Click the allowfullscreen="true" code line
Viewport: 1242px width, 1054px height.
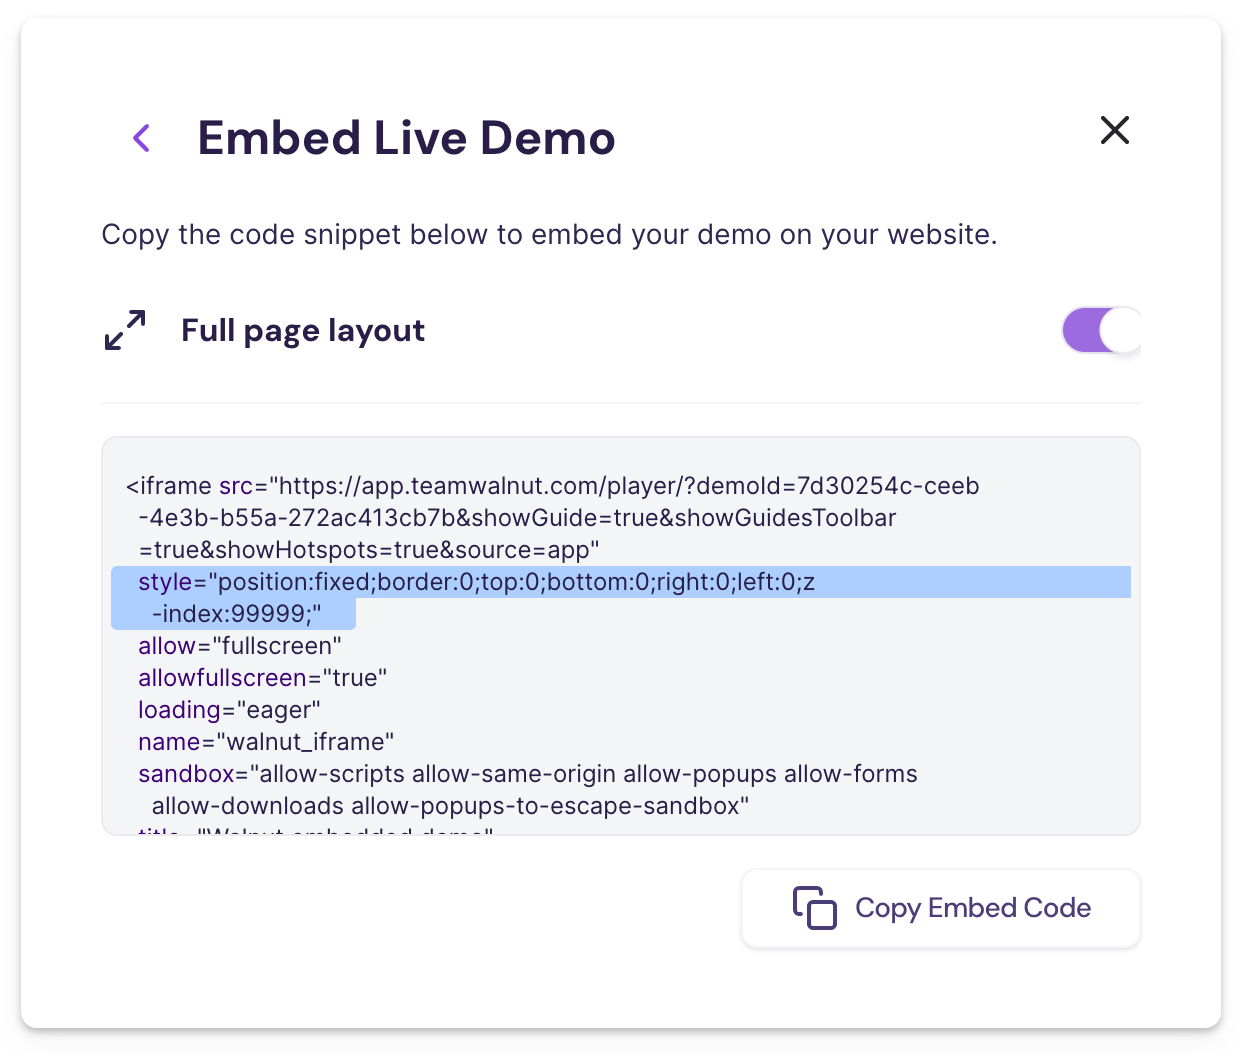point(262,678)
